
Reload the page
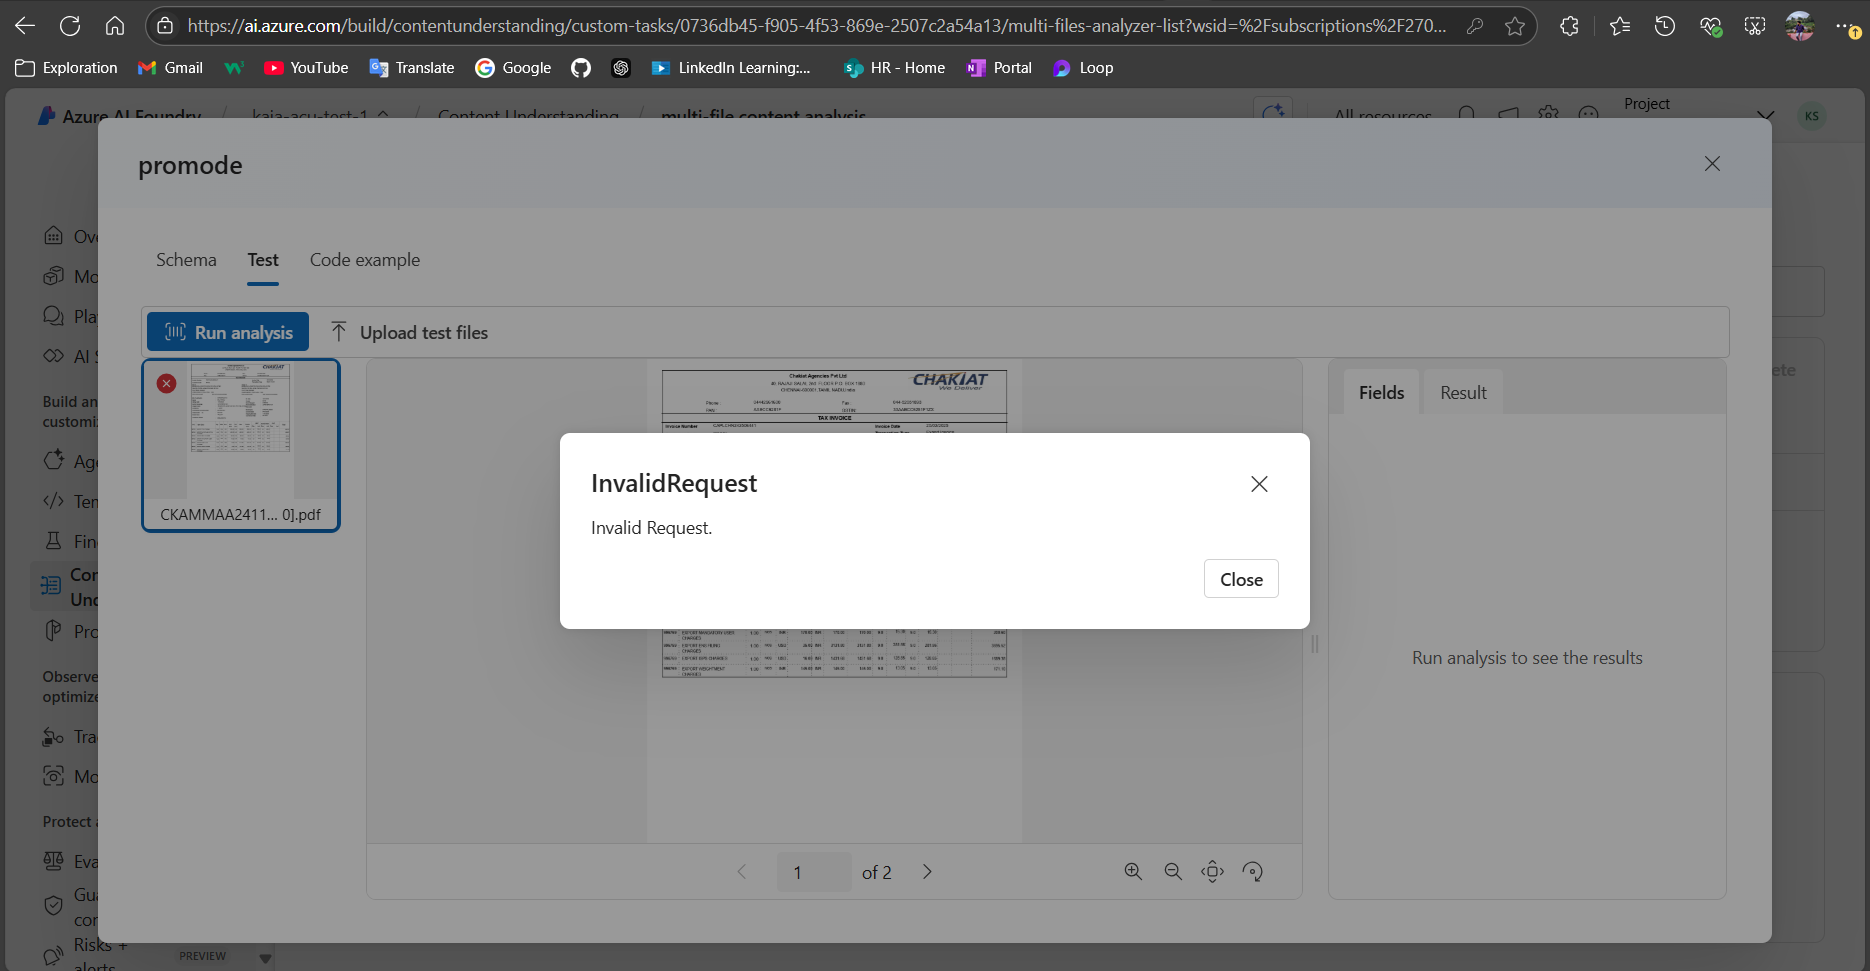tap(70, 26)
